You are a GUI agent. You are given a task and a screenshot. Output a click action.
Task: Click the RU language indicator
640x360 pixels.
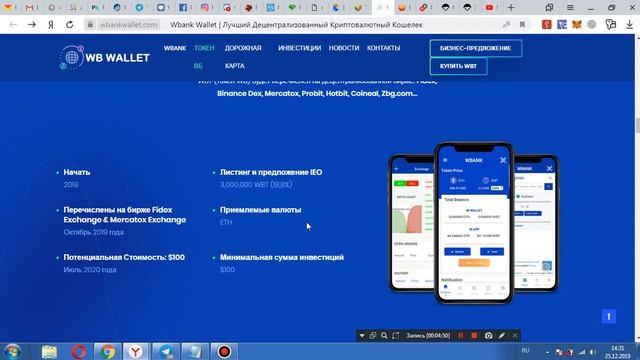pos(525,351)
